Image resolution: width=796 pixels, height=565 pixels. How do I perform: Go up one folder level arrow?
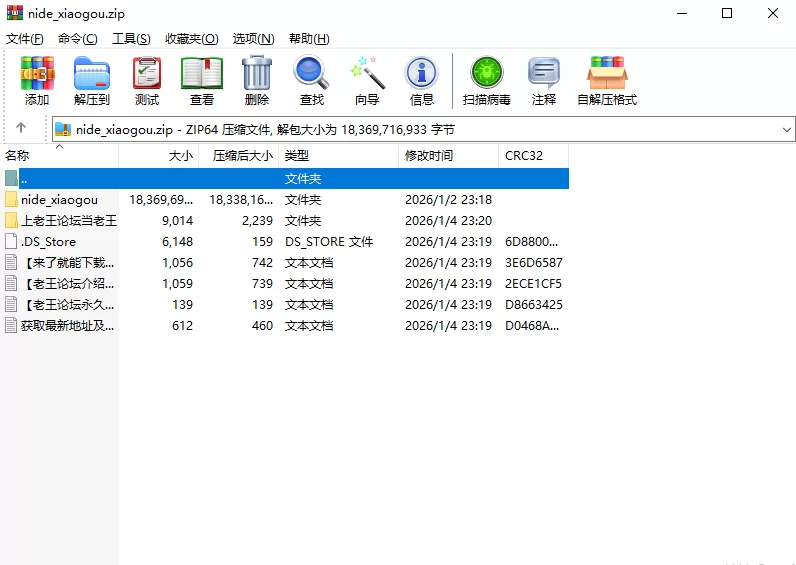(21, 129)
